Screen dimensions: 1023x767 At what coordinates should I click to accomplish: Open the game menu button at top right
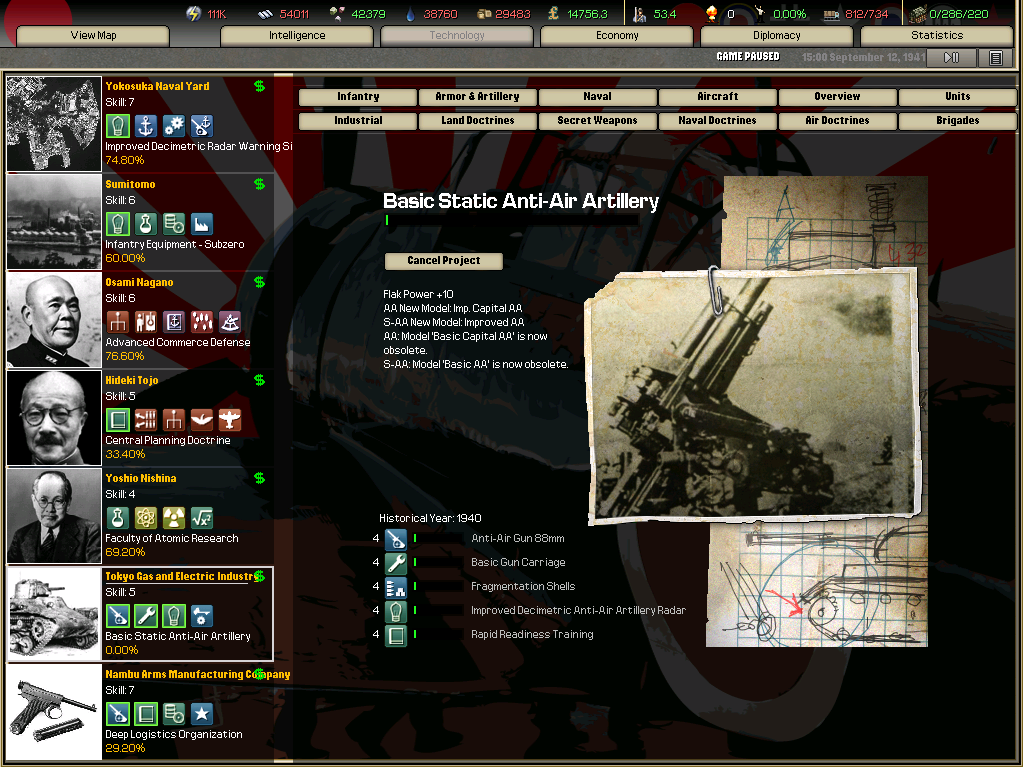995,58
